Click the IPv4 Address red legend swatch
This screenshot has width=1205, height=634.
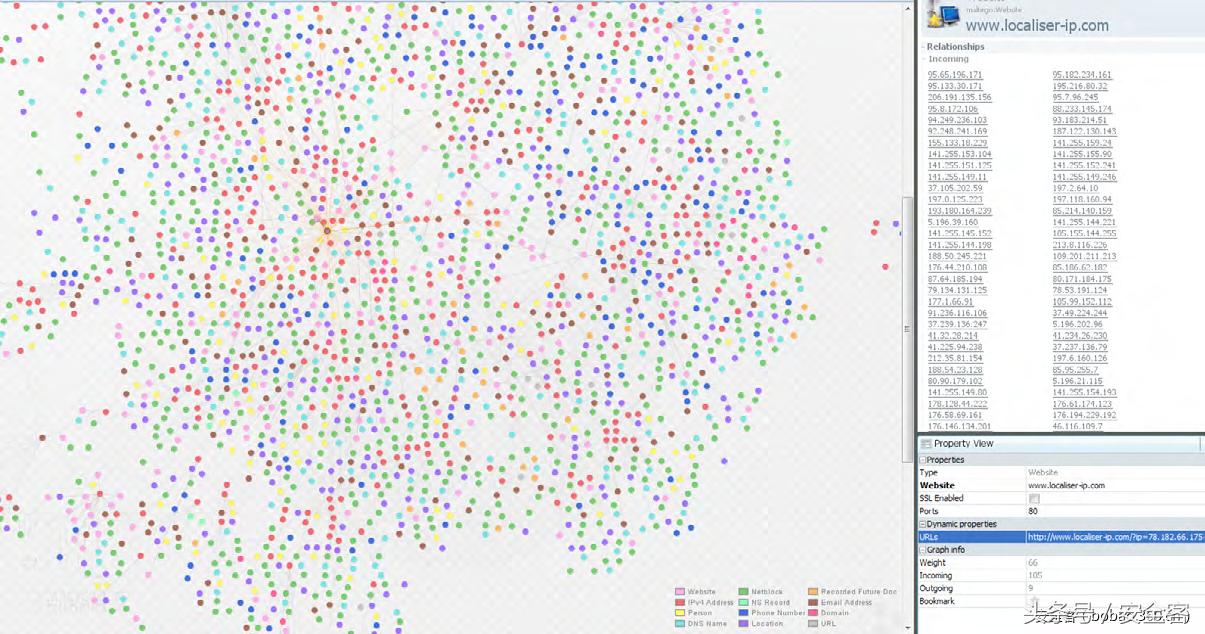[x=680, y=603]
